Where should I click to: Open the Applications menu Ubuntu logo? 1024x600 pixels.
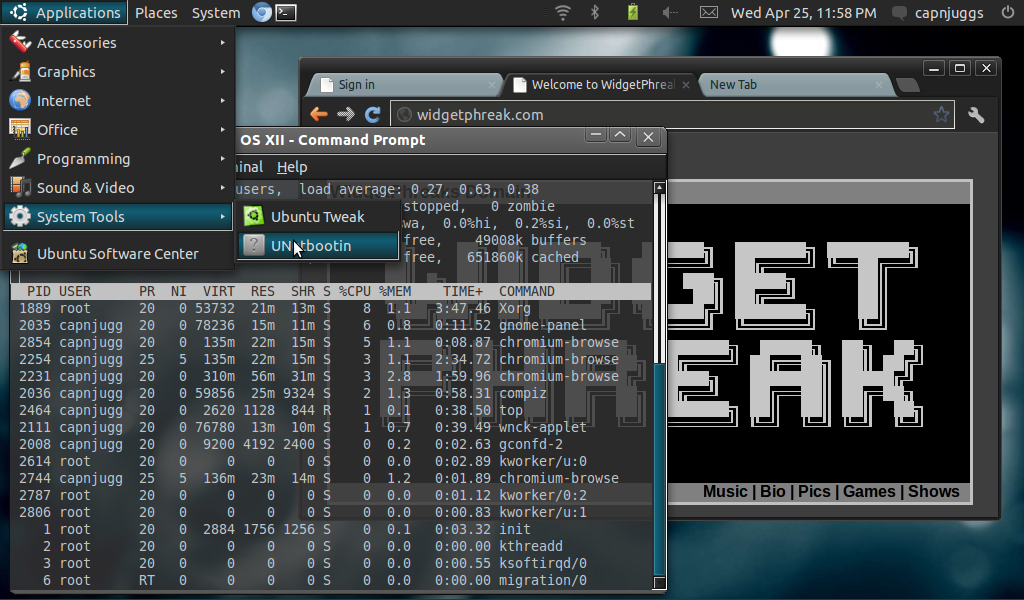(x=19, y=12)
